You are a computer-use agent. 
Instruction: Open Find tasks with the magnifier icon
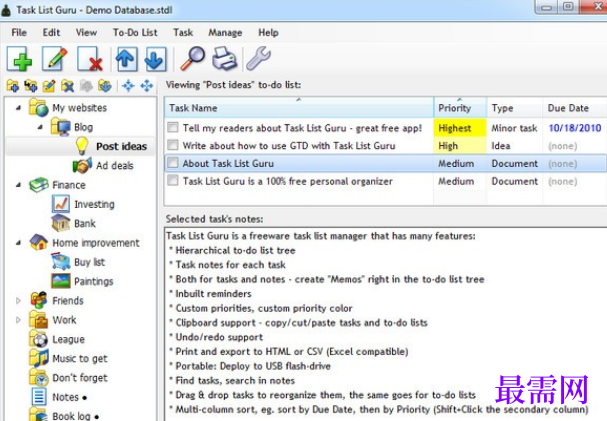coord(192,58)
